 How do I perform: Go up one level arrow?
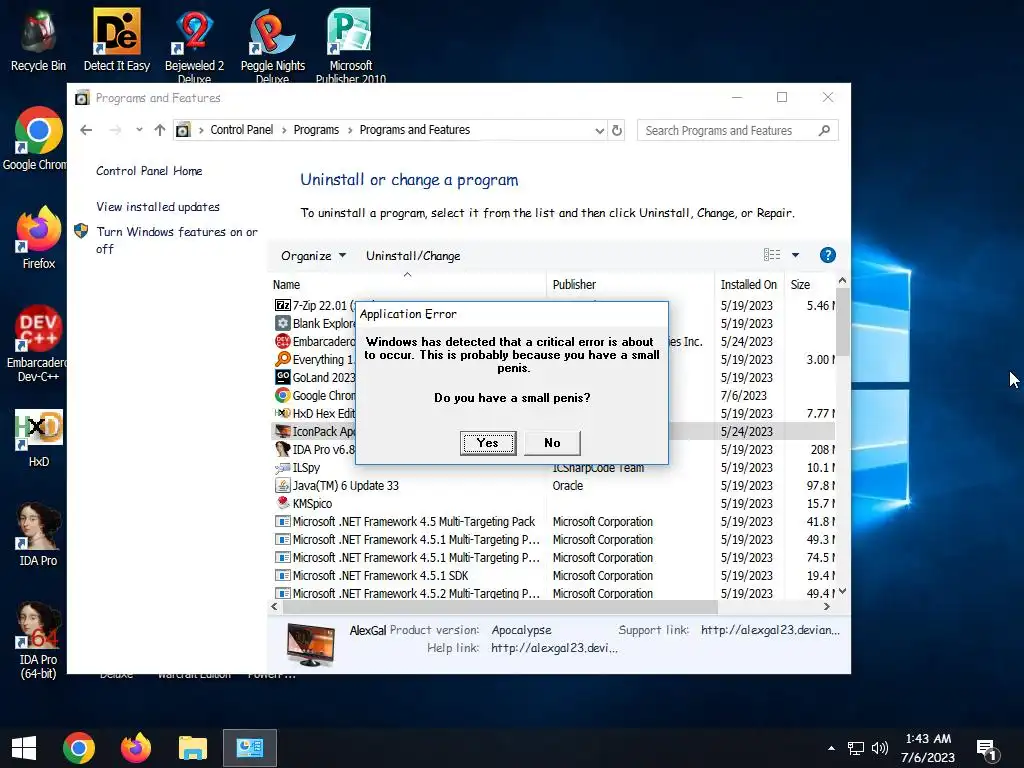159,130
